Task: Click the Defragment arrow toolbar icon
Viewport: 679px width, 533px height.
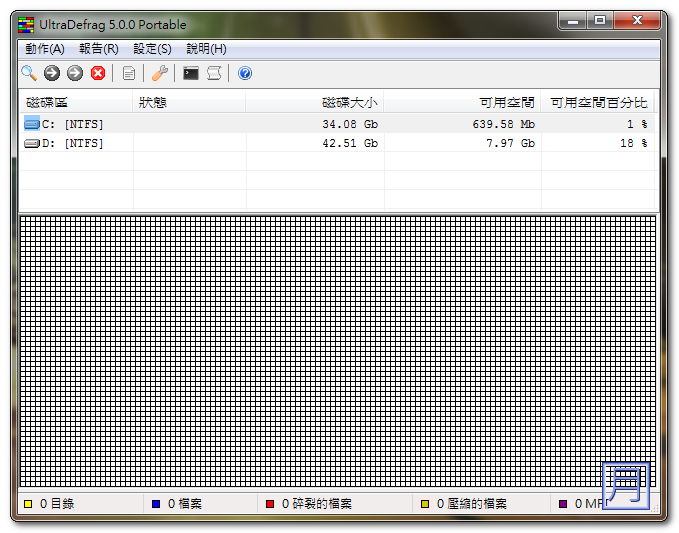Action: (x=52, y=73)
